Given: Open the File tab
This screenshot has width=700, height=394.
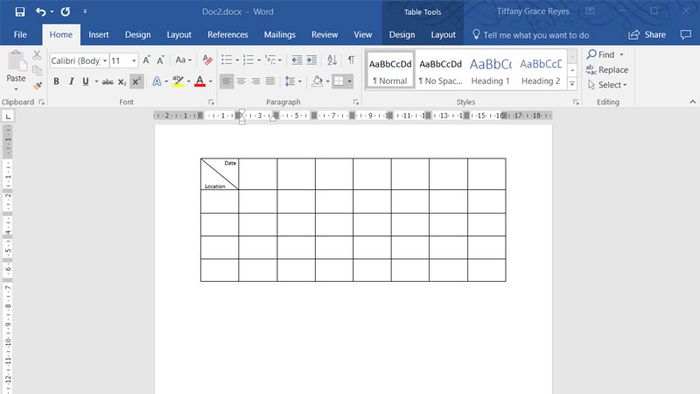Looking at the screenshot, I should click(x=20, y=35).
